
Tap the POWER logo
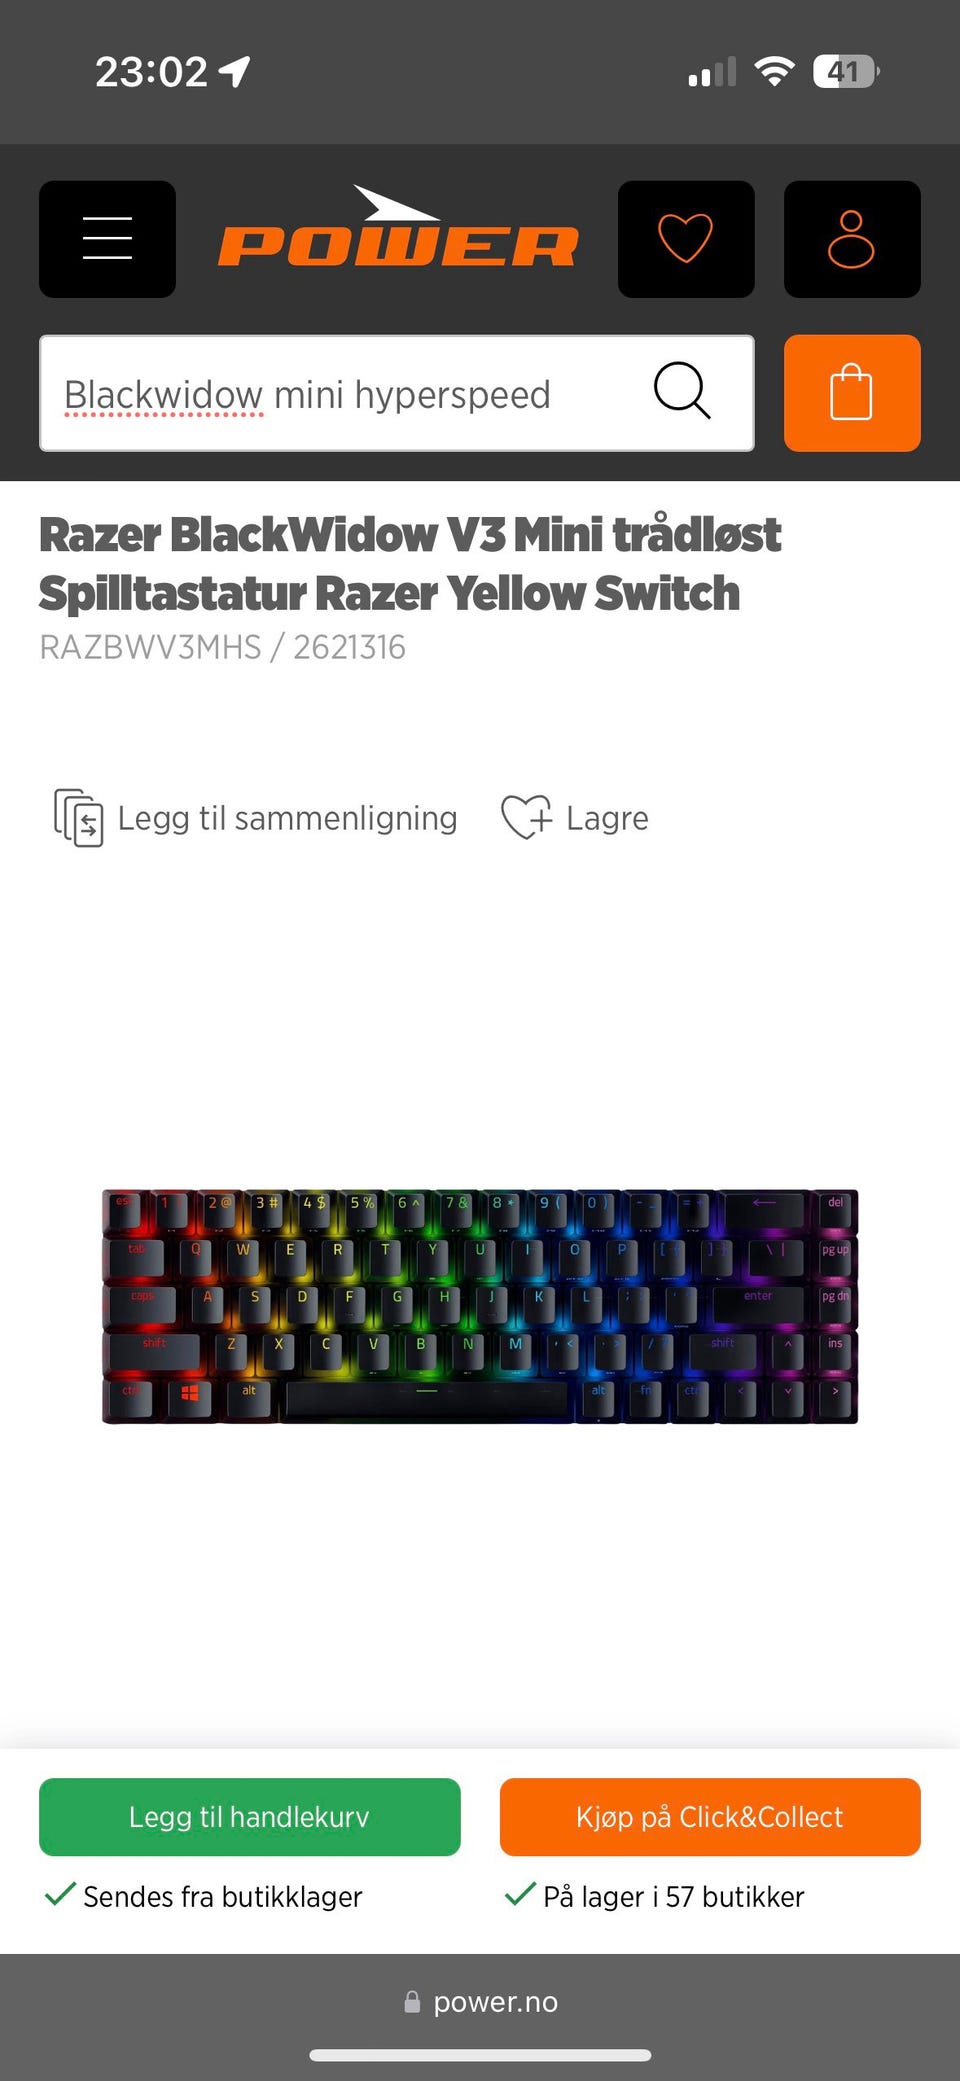click(398, 228)
